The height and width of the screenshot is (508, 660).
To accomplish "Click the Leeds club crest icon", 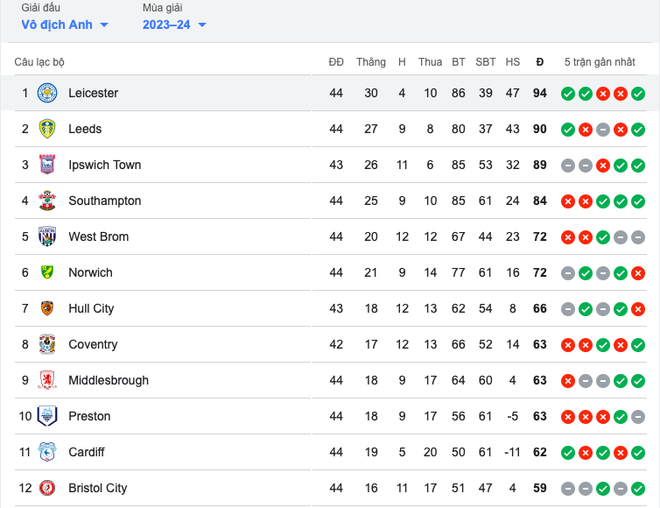I will coord(47,129).
